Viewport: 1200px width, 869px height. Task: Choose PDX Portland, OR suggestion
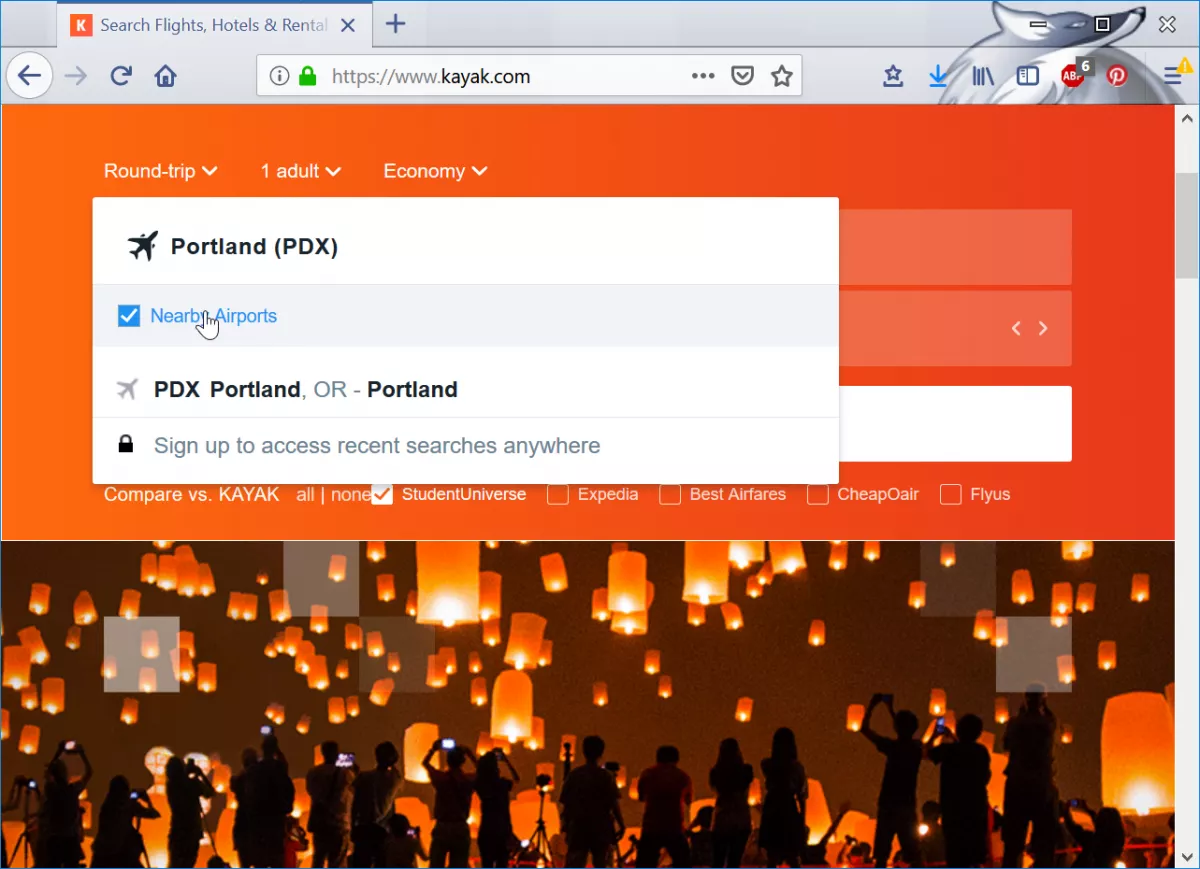click(466, 389)
